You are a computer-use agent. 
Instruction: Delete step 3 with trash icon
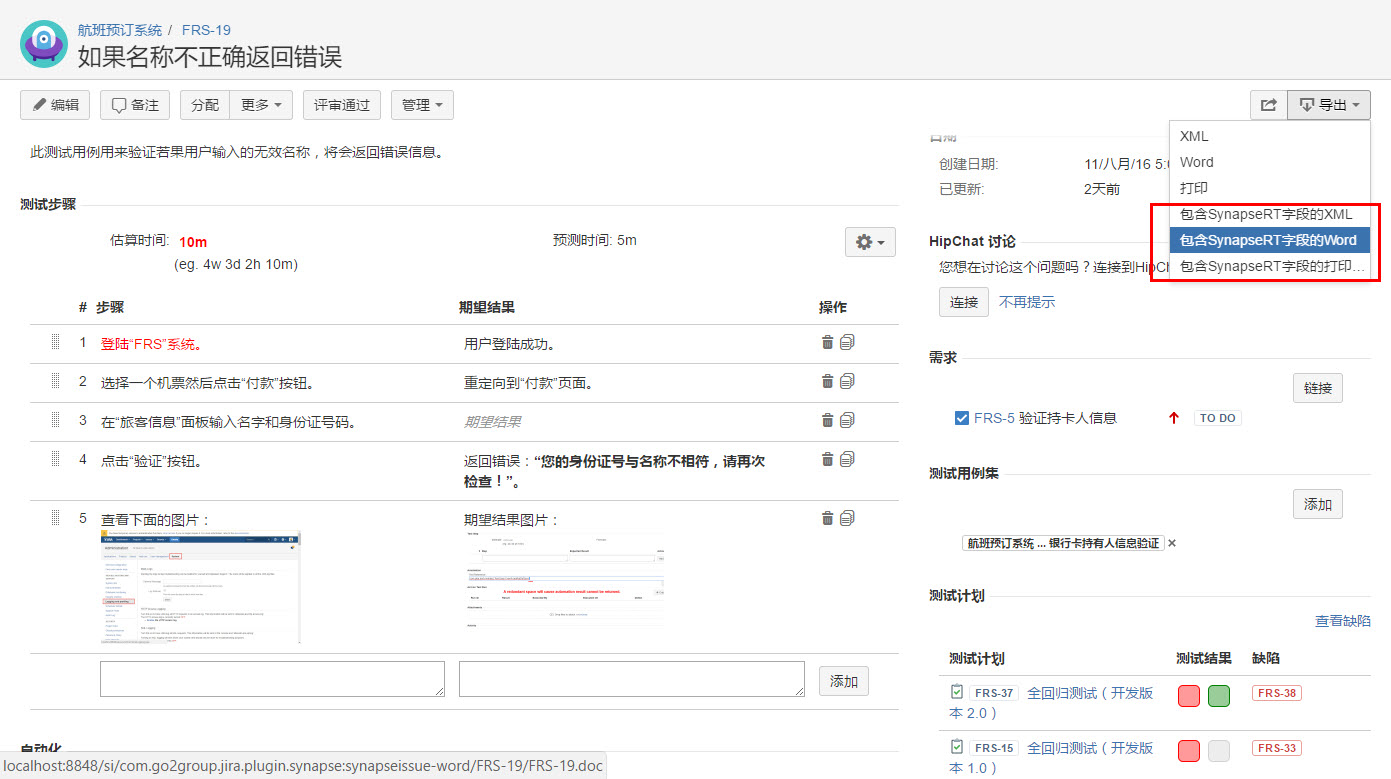click(827, 420)
